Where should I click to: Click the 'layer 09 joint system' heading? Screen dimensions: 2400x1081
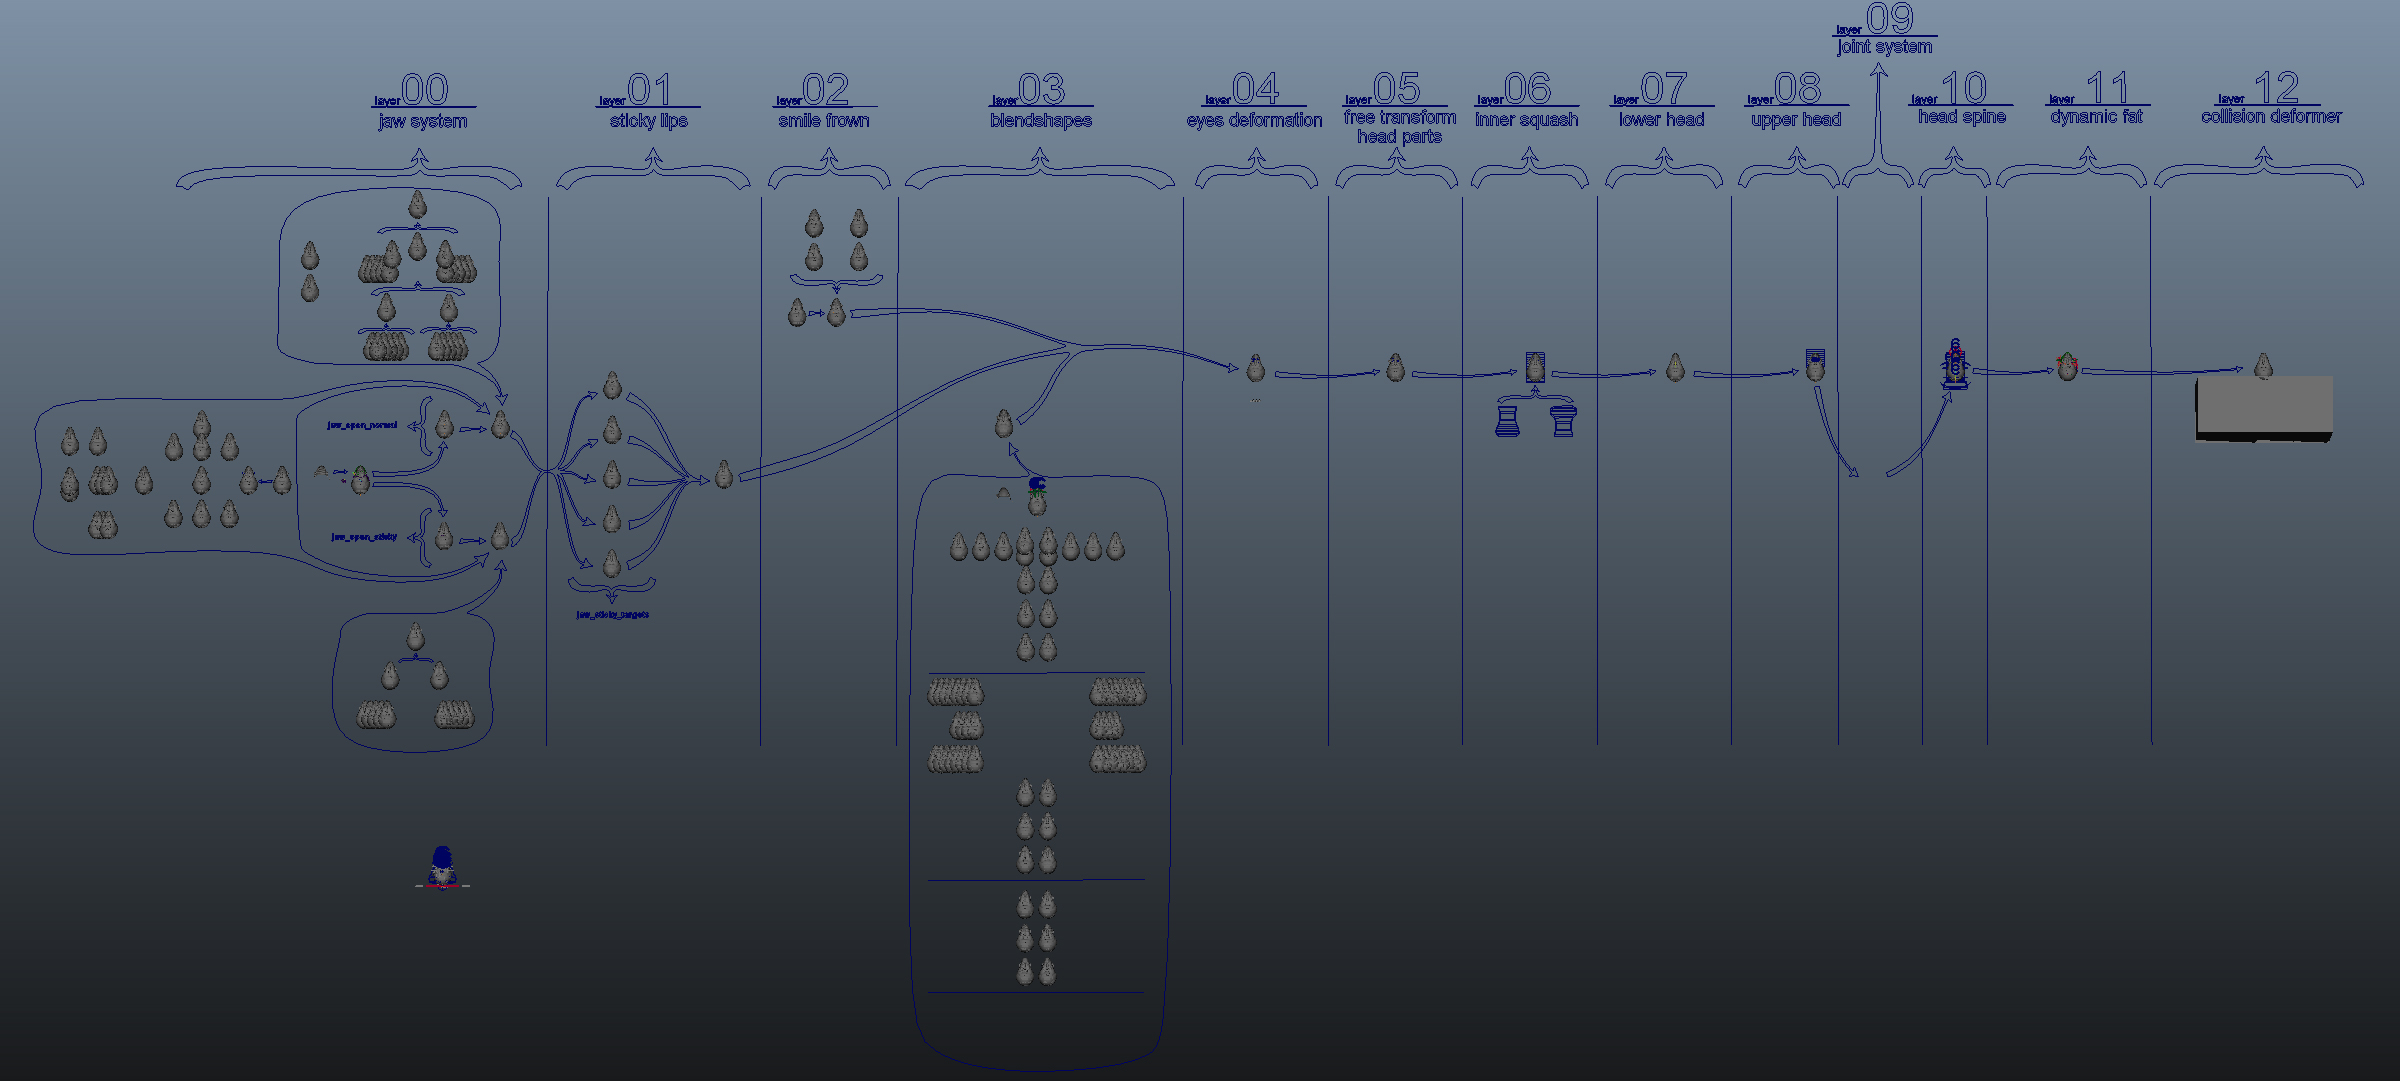(1885, 28)
